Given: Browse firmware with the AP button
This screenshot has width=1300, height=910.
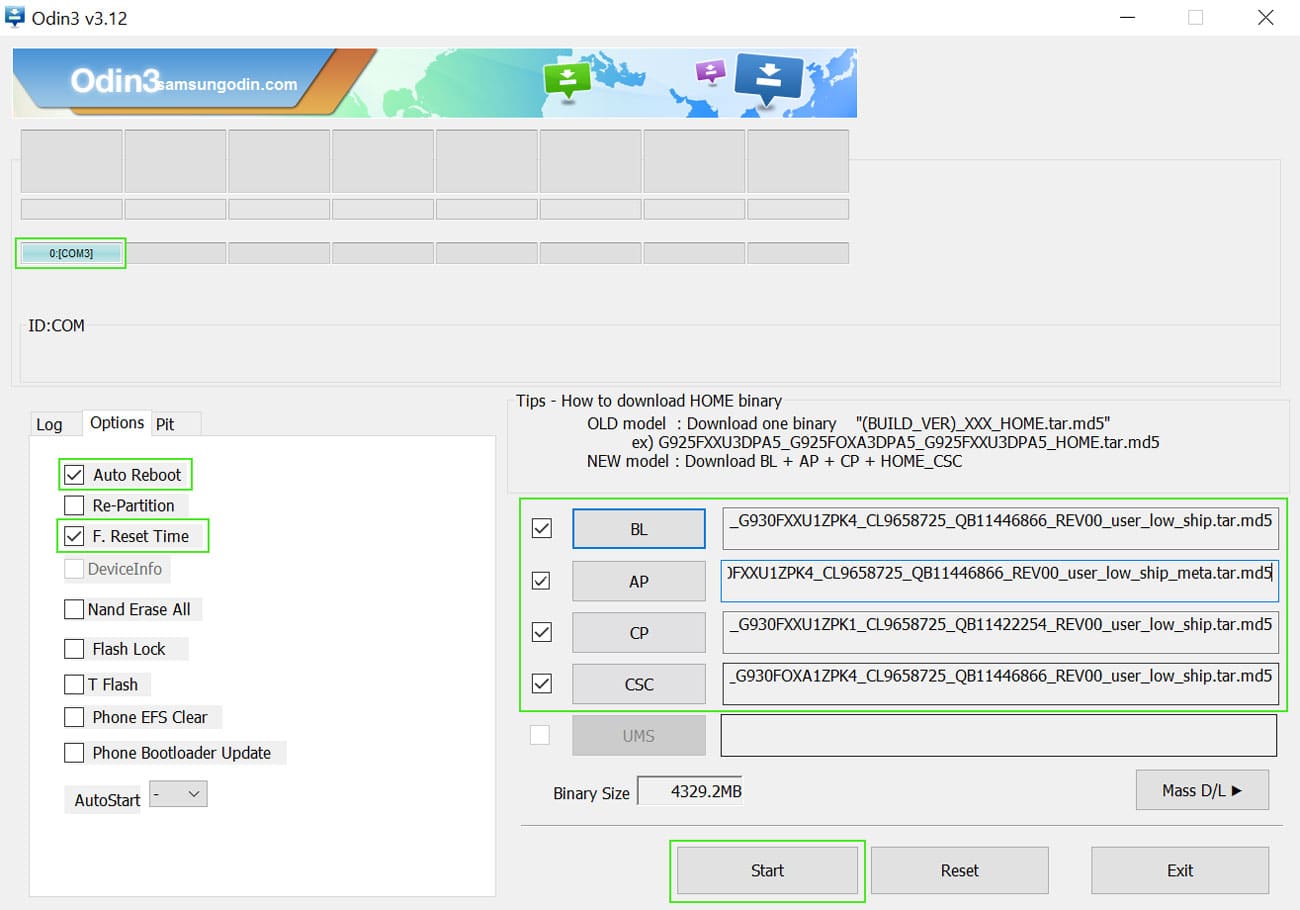Looking at the screenshot, I should (638, 581).
